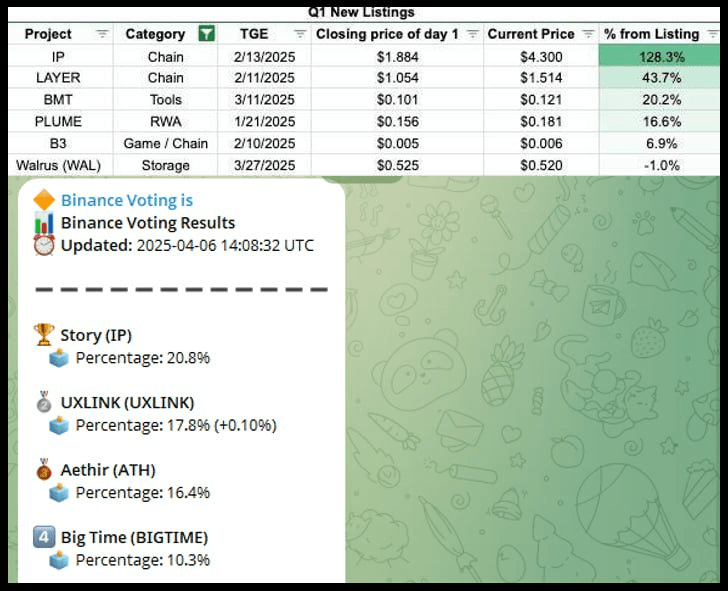
Task: Select the 'Category' column header
Action: (x=156, y=34)
